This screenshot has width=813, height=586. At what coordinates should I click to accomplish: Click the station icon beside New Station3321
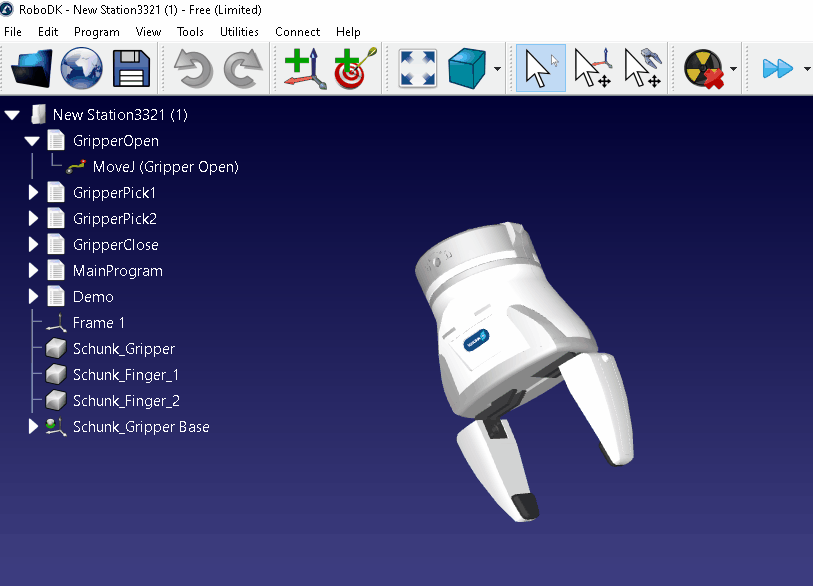click(x=37, y=115)
